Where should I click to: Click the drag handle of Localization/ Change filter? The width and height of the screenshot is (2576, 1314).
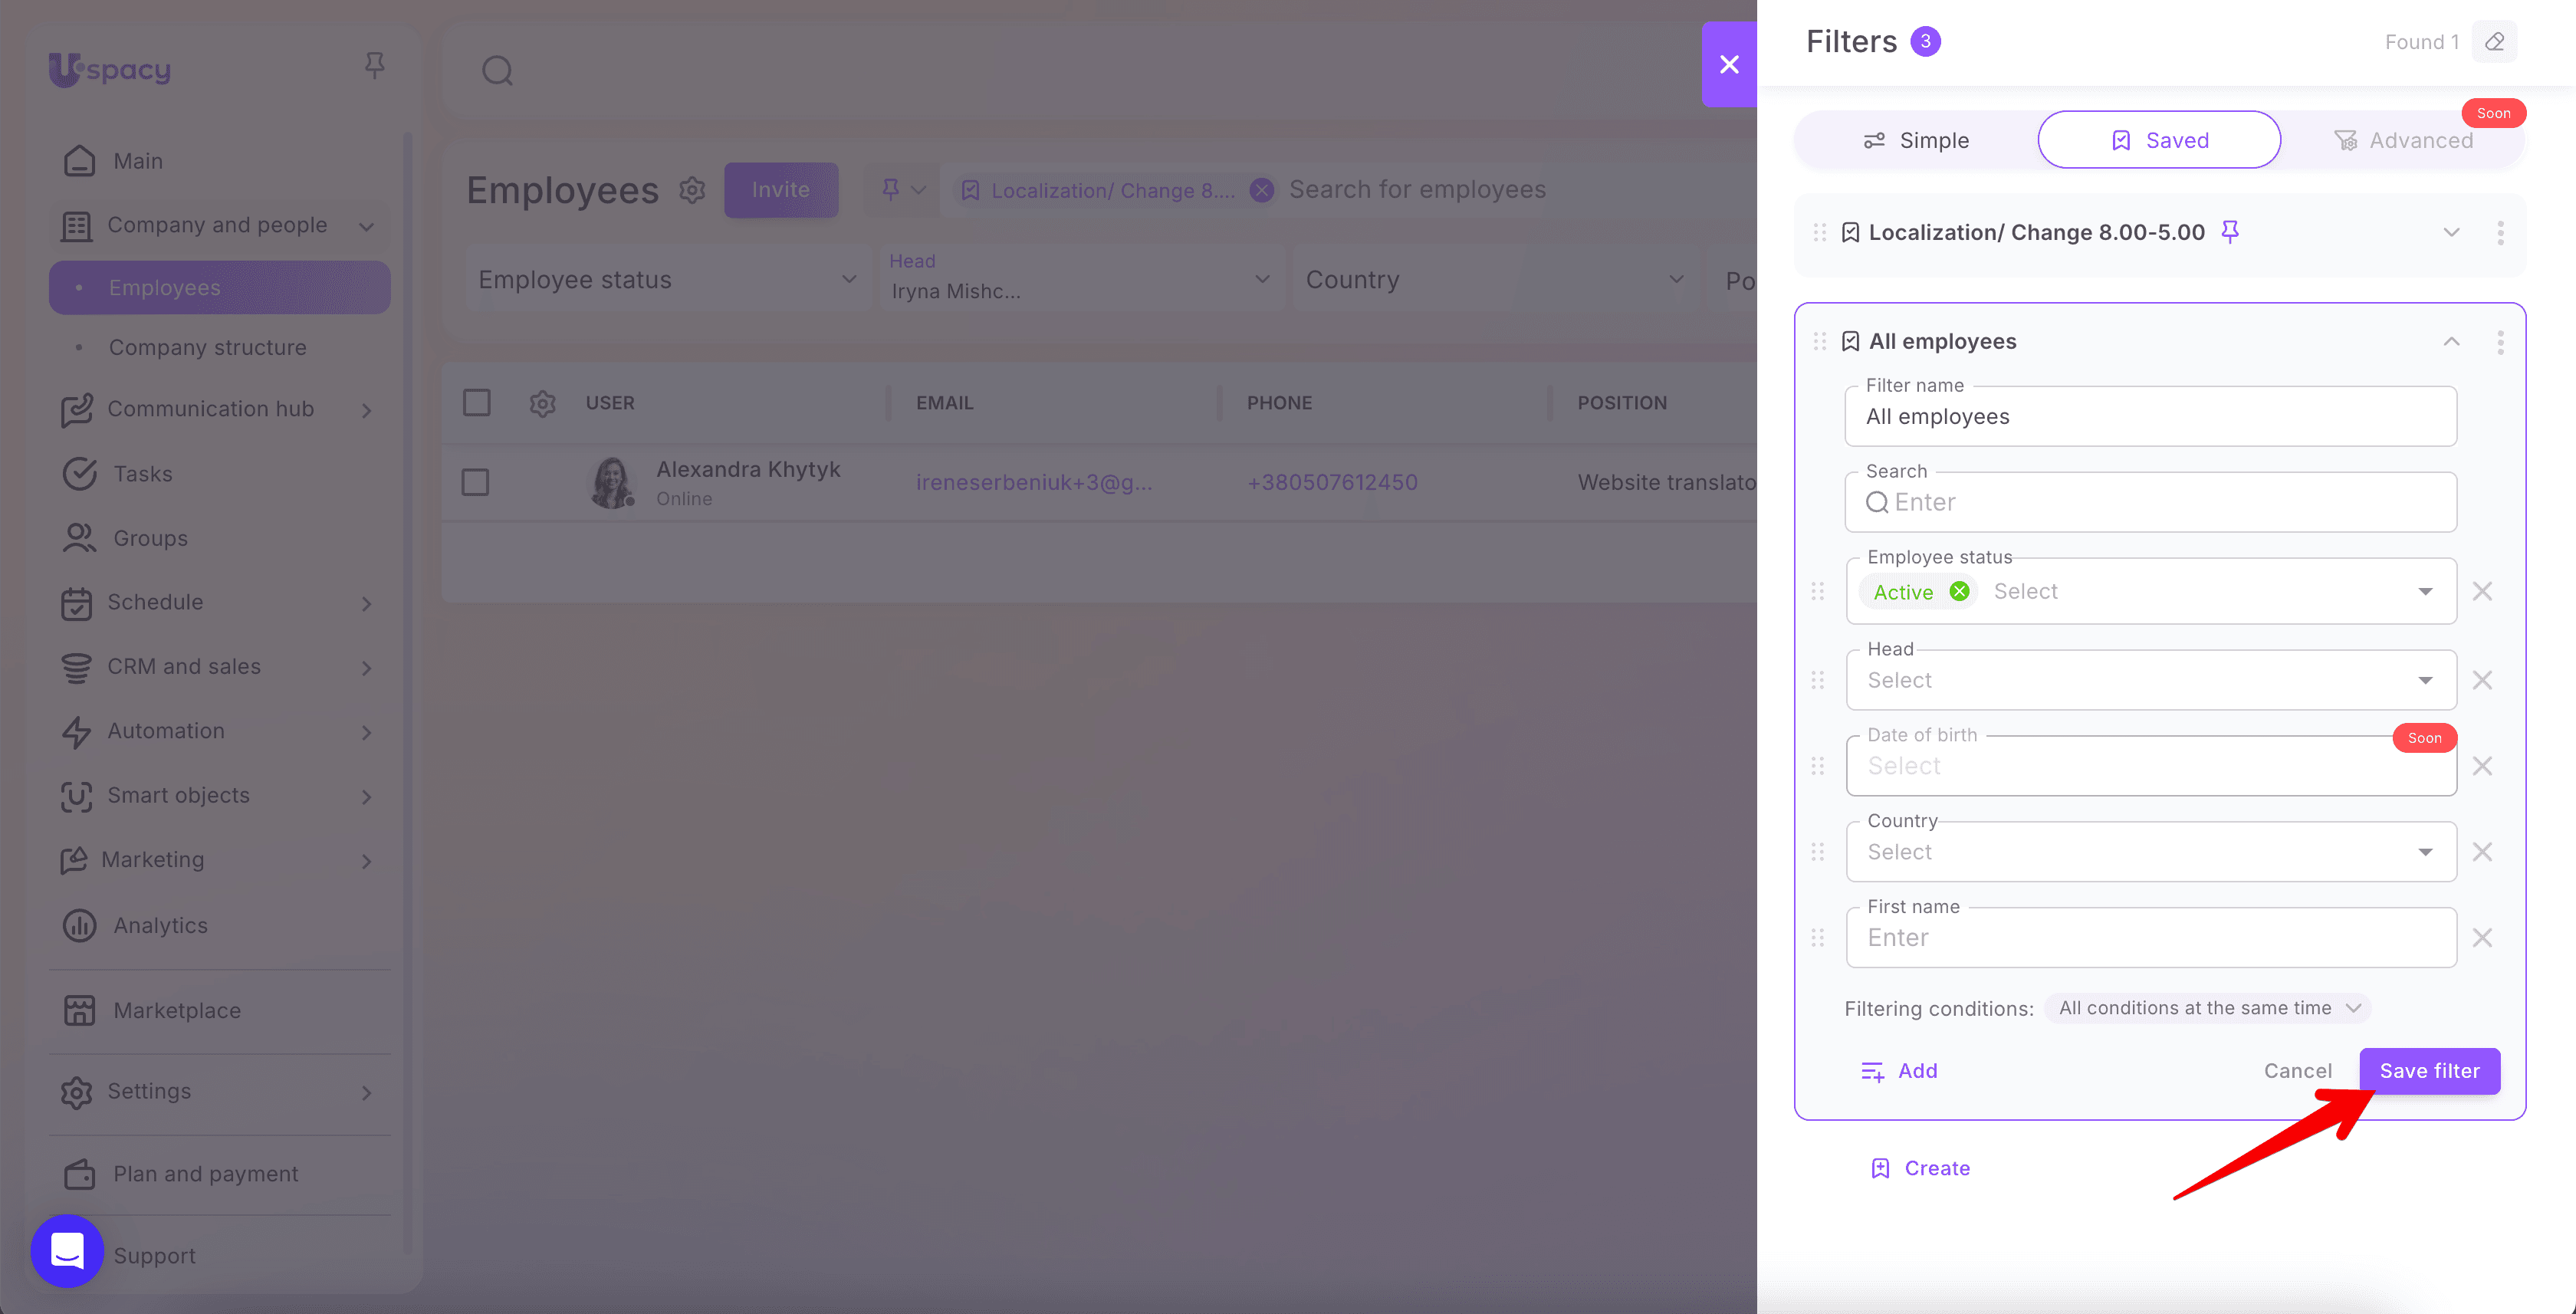(x=1820, y=232)
